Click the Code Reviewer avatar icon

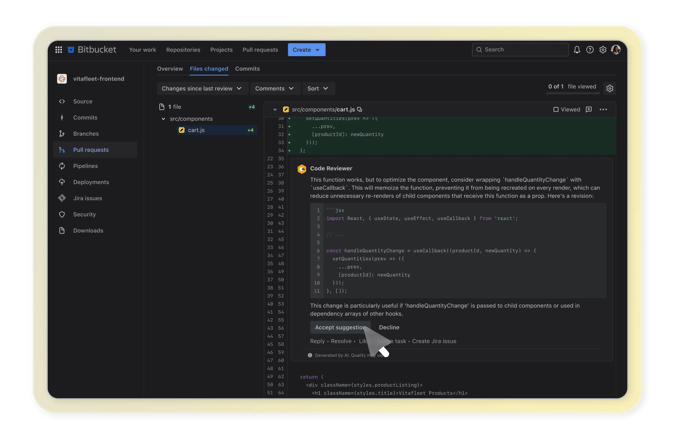pyautogui.click(x=302, y=169)
